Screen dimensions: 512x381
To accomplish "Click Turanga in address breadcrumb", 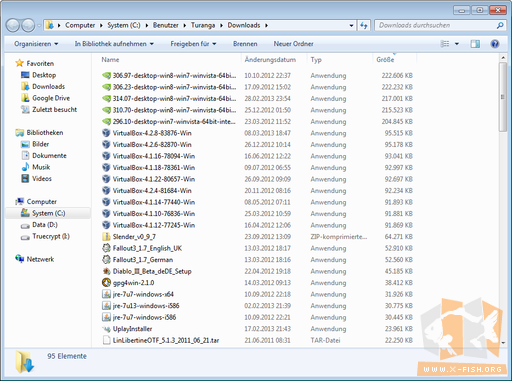I will pos(203,25).
